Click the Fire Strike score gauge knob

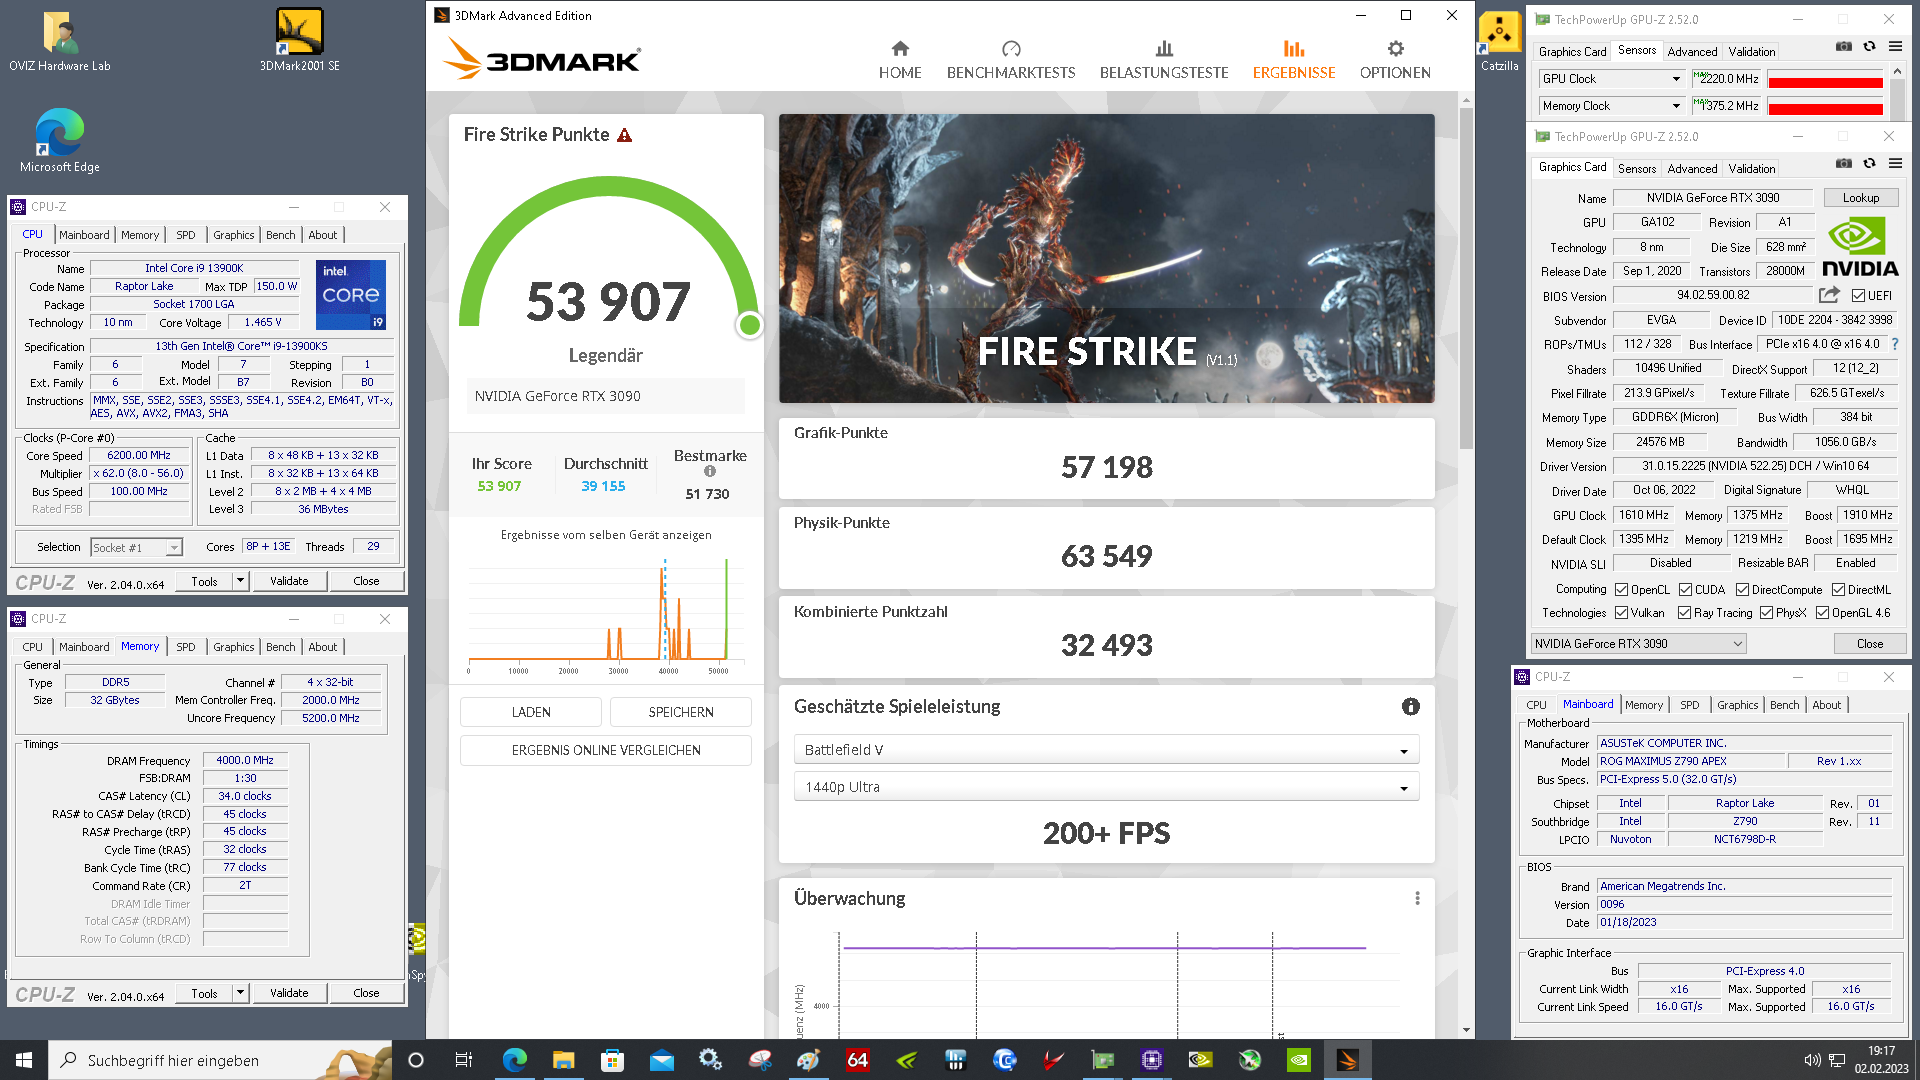tap(749, 325)
